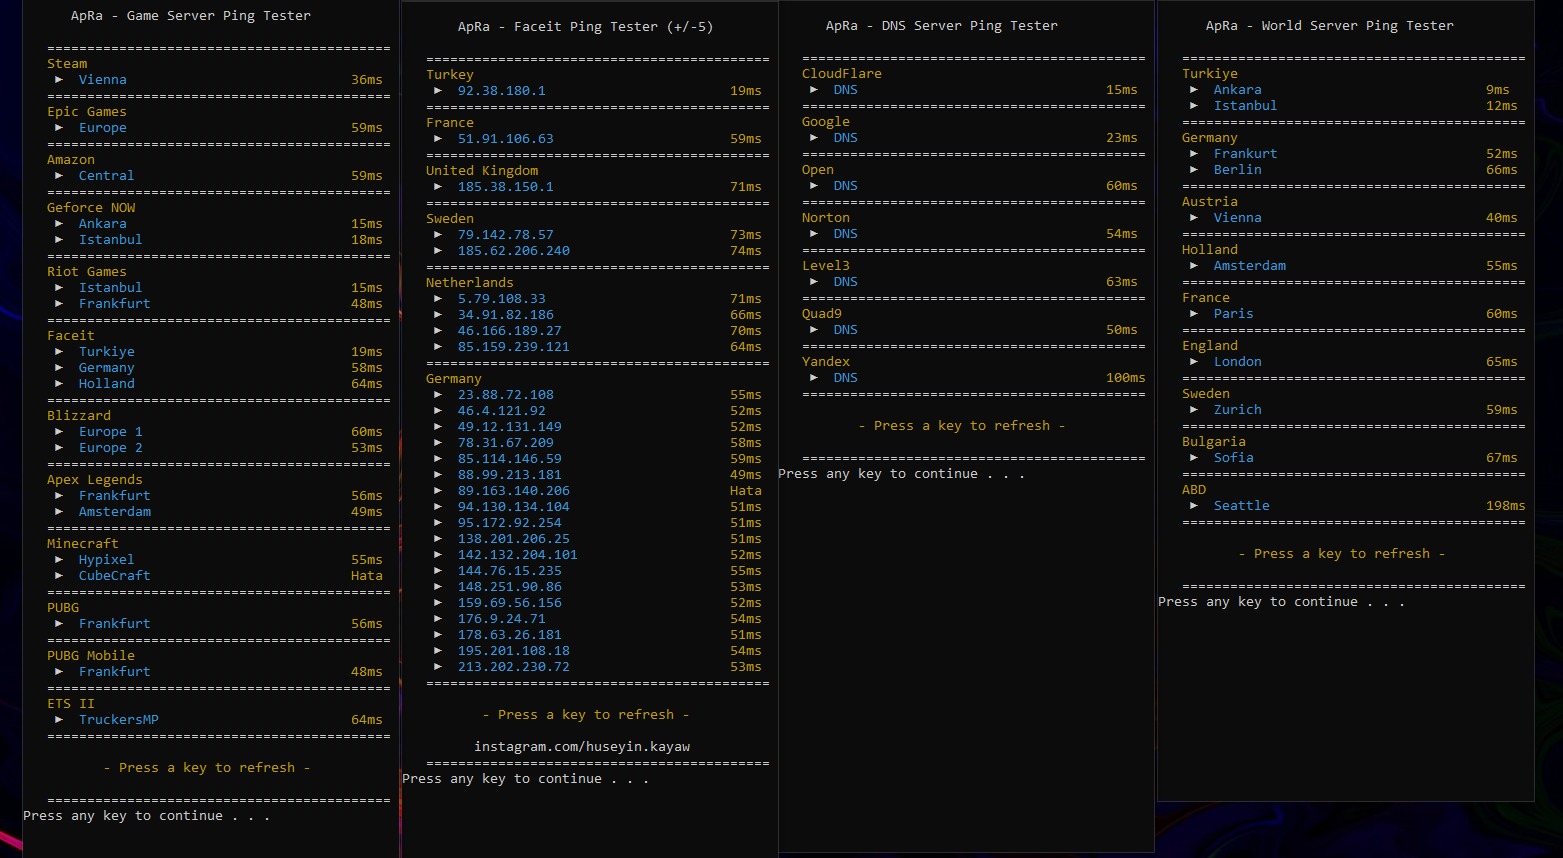Select IP 34.91.82.186 under Netherlands

point(506,315)
